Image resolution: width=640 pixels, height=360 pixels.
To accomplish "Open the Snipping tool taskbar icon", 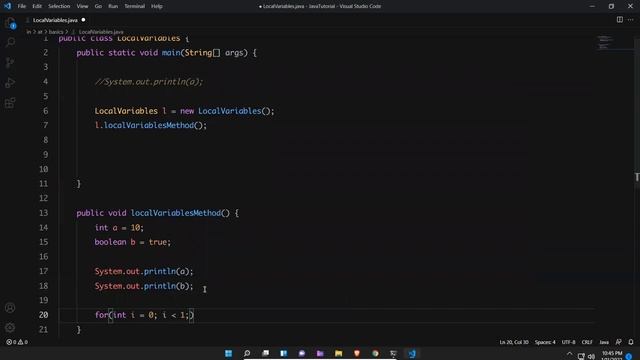I will coord(393,353).
